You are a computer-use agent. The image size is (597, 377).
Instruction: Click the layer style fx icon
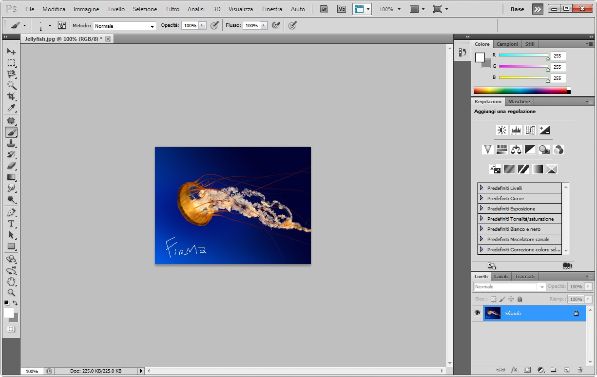[514, 370]
